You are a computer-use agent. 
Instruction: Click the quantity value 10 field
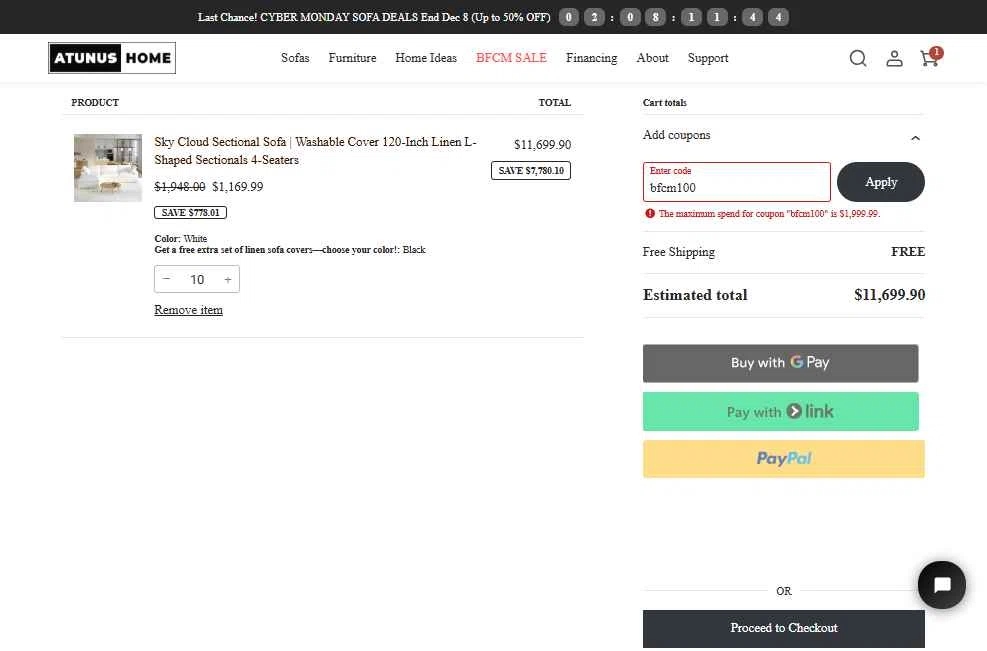[x=197, y=279]
